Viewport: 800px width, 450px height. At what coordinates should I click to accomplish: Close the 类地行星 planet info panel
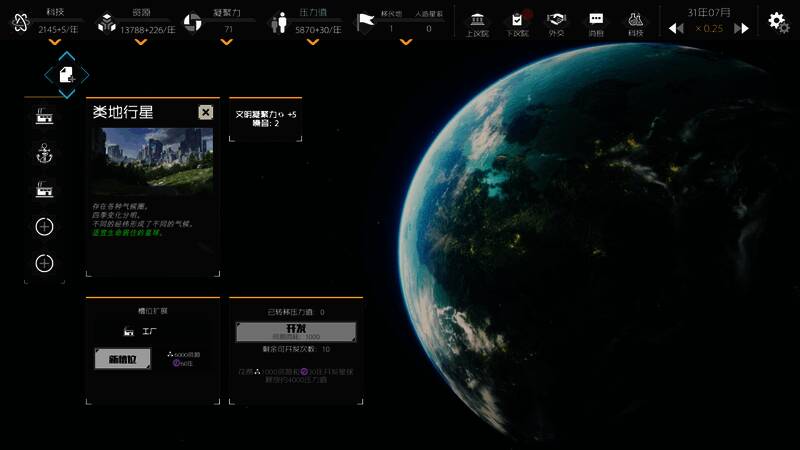pyautogui.click(x=206, y=113)
